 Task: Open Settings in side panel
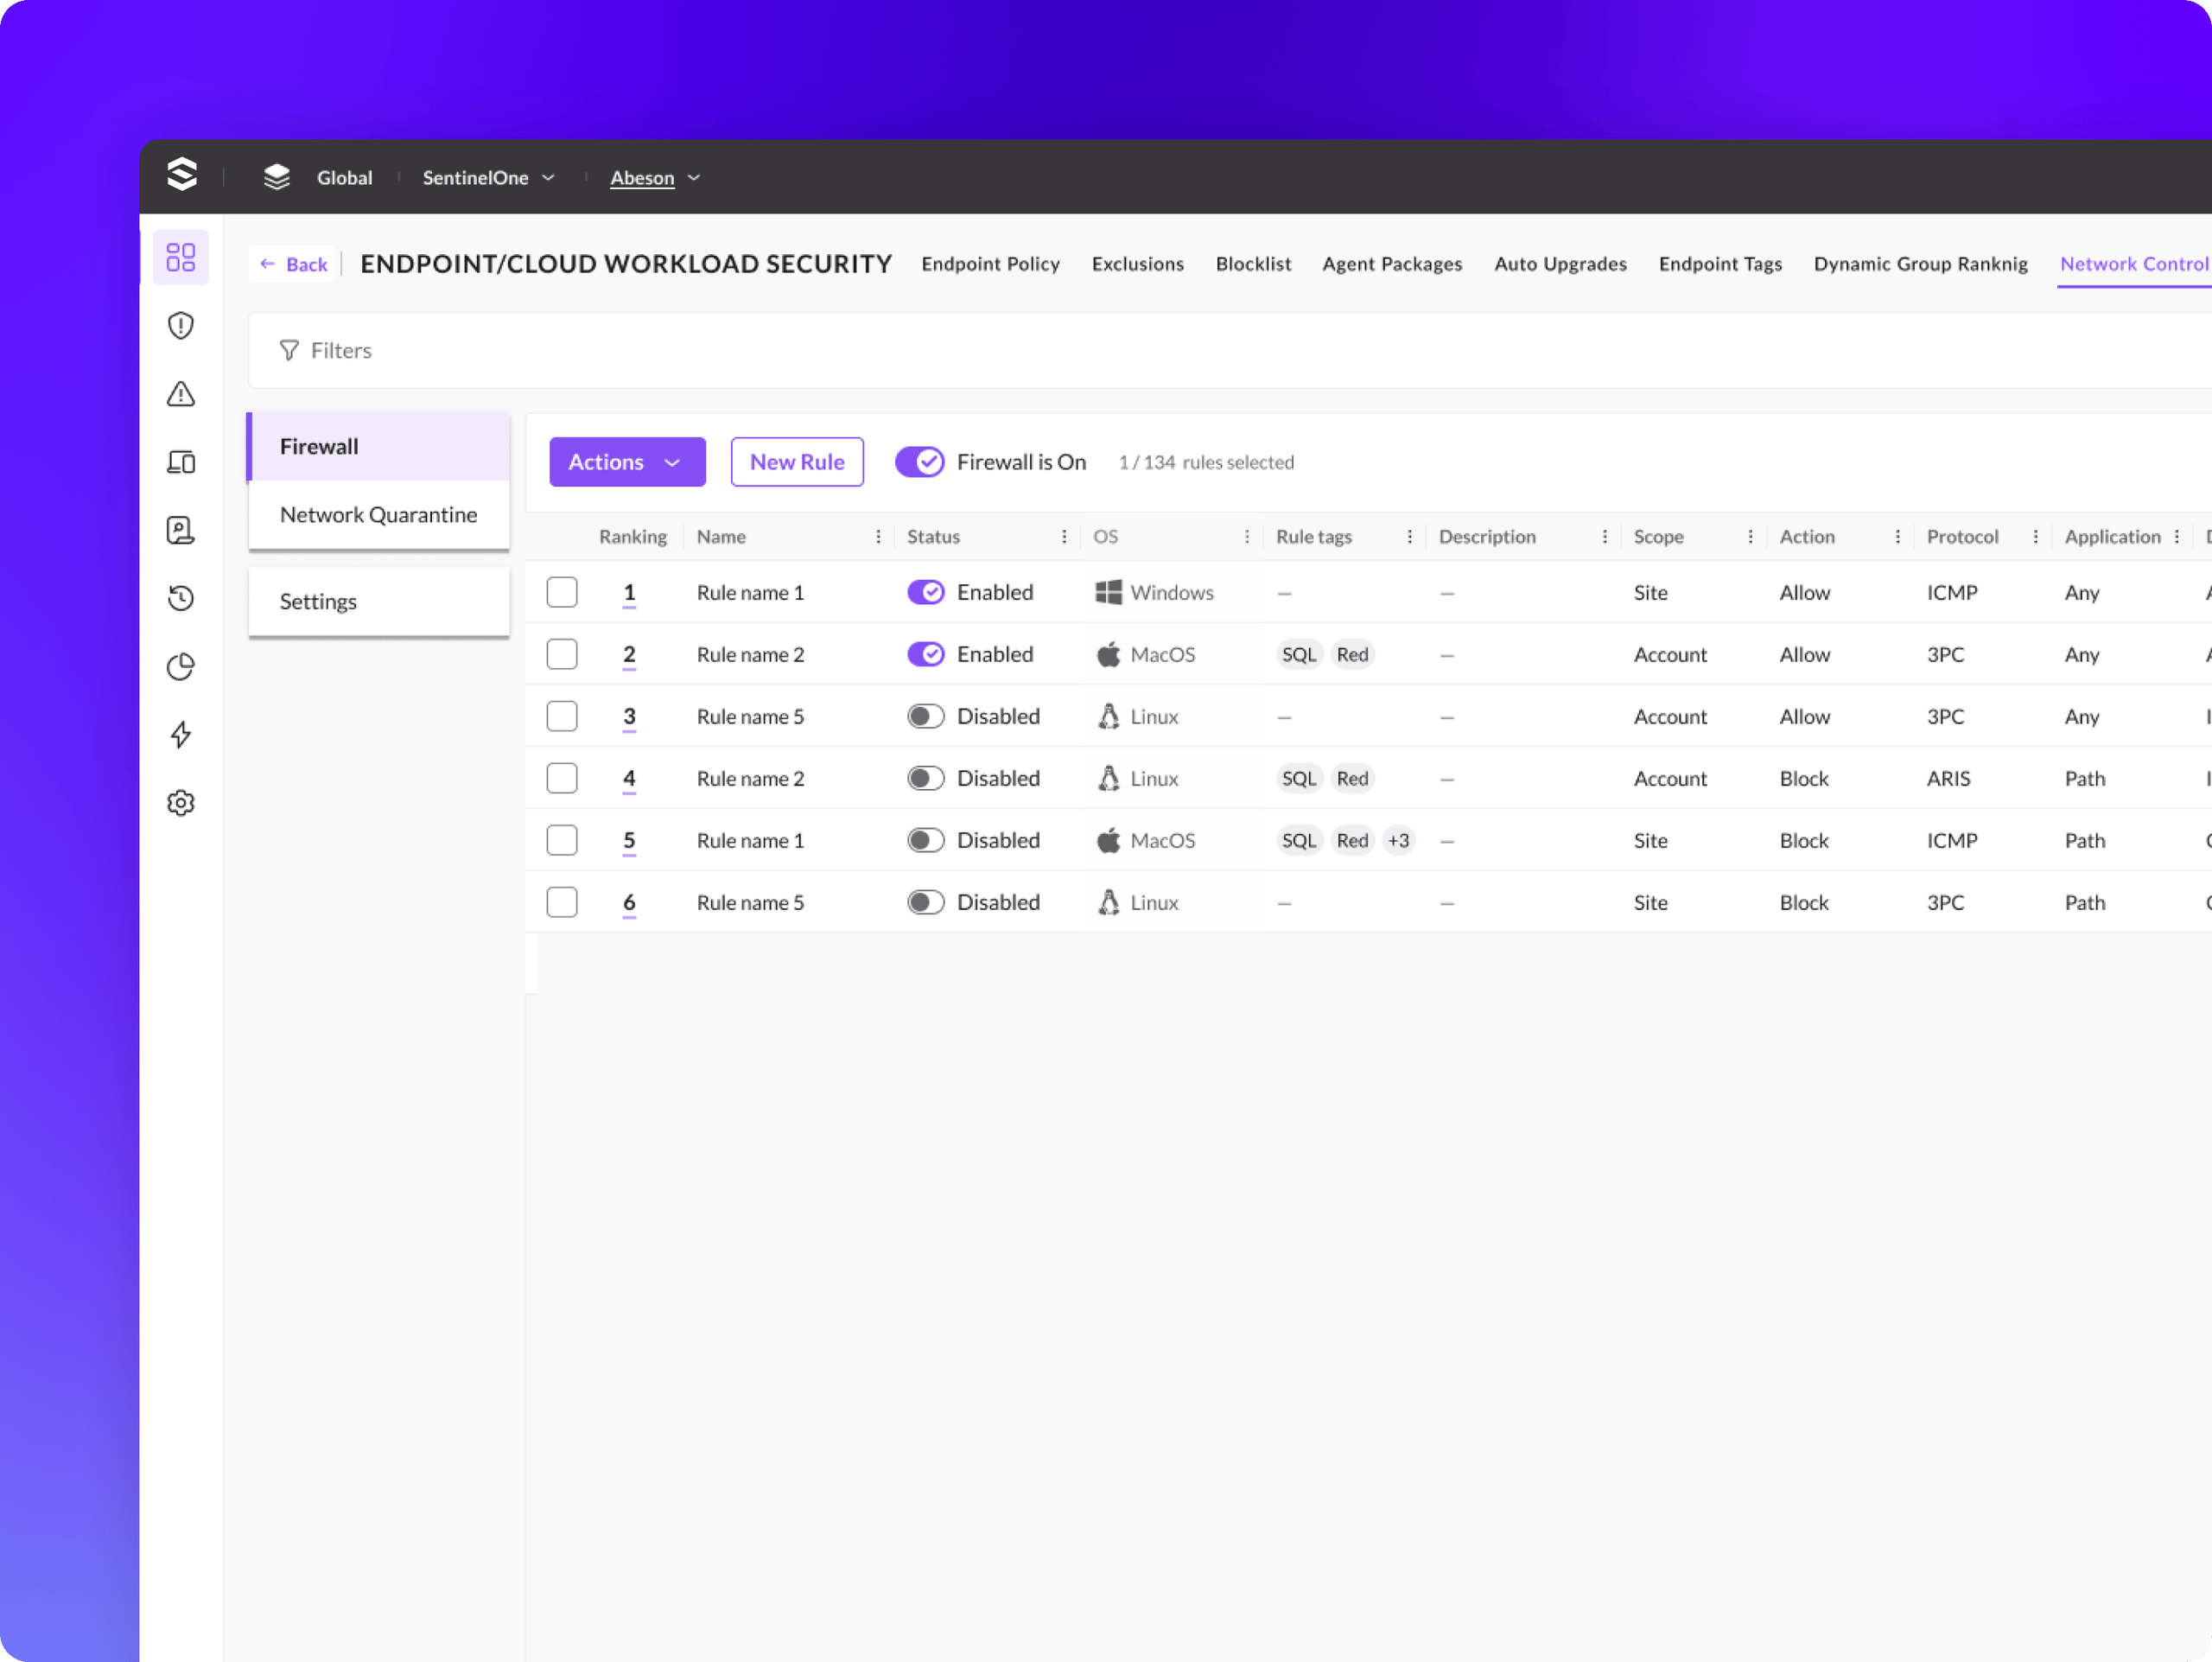(x=379, y=601)
